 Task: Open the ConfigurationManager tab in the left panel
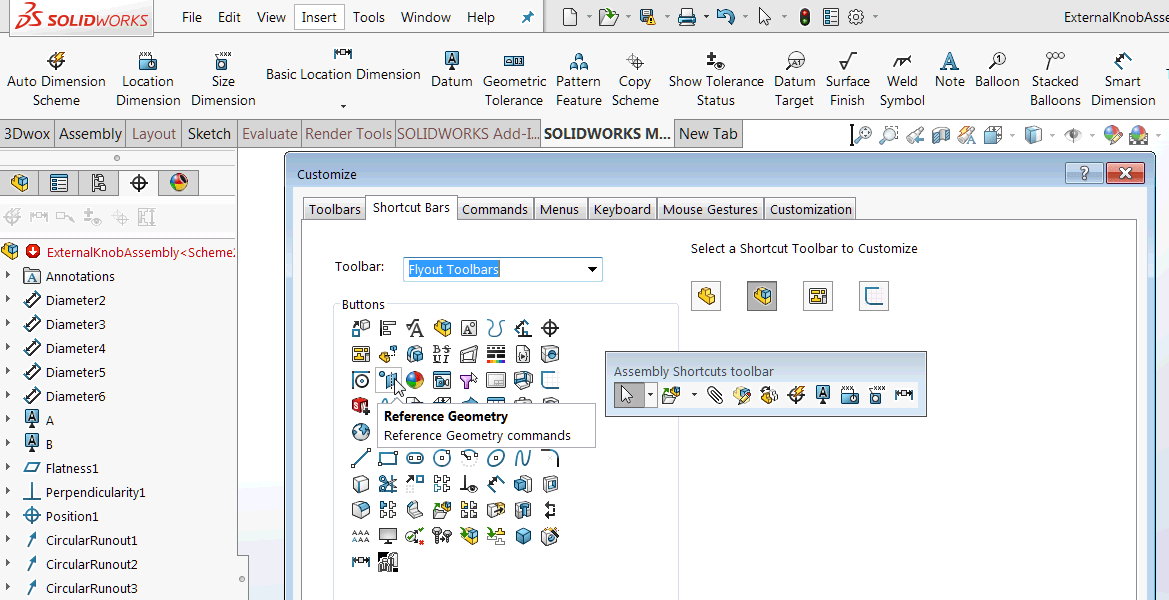click(x=98, y=183)
